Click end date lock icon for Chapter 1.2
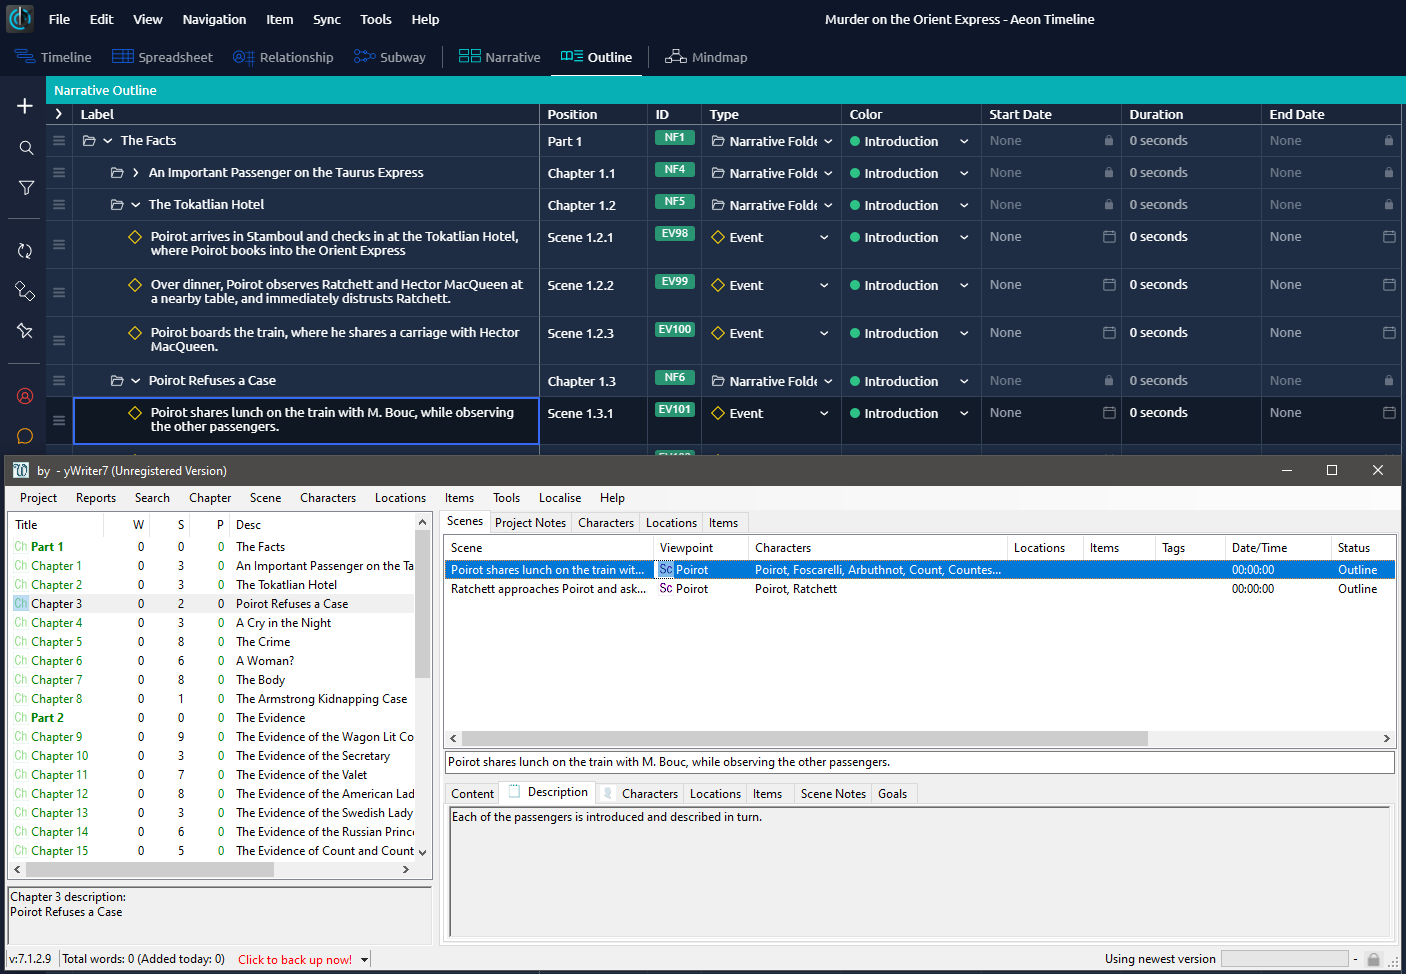Screen dimensions: 1406x974 1389,205
